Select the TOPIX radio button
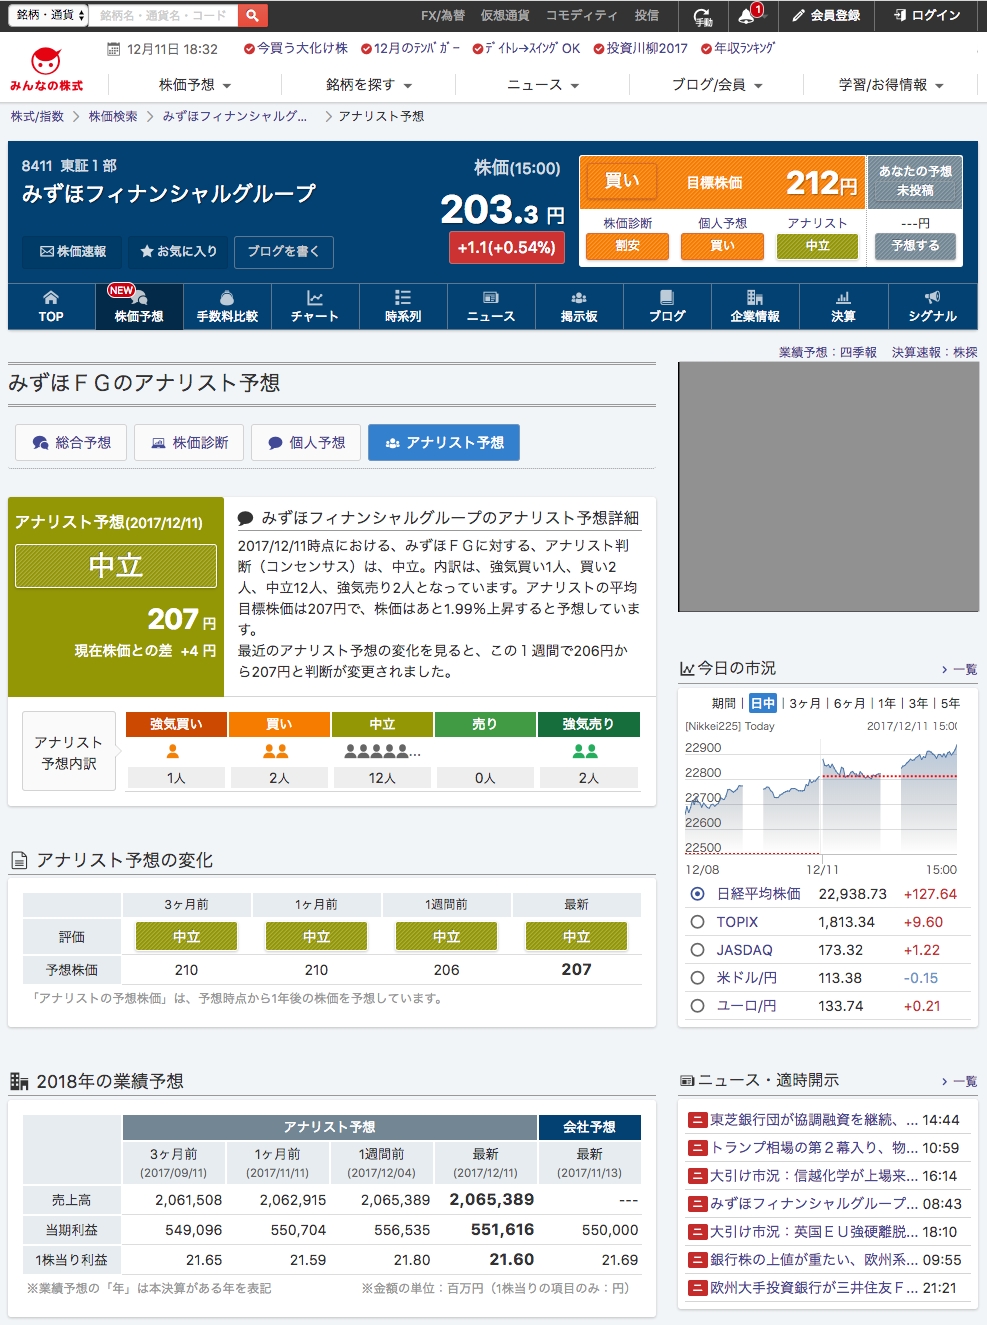This screenshot has height=1325, width=987. pos(697,922)
